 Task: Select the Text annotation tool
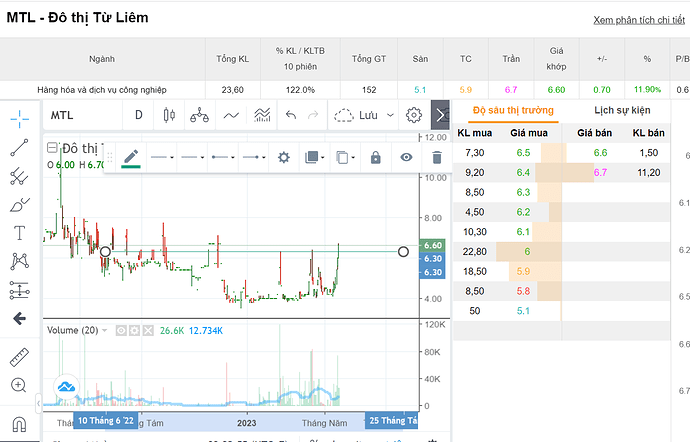[x=19, y=233]
